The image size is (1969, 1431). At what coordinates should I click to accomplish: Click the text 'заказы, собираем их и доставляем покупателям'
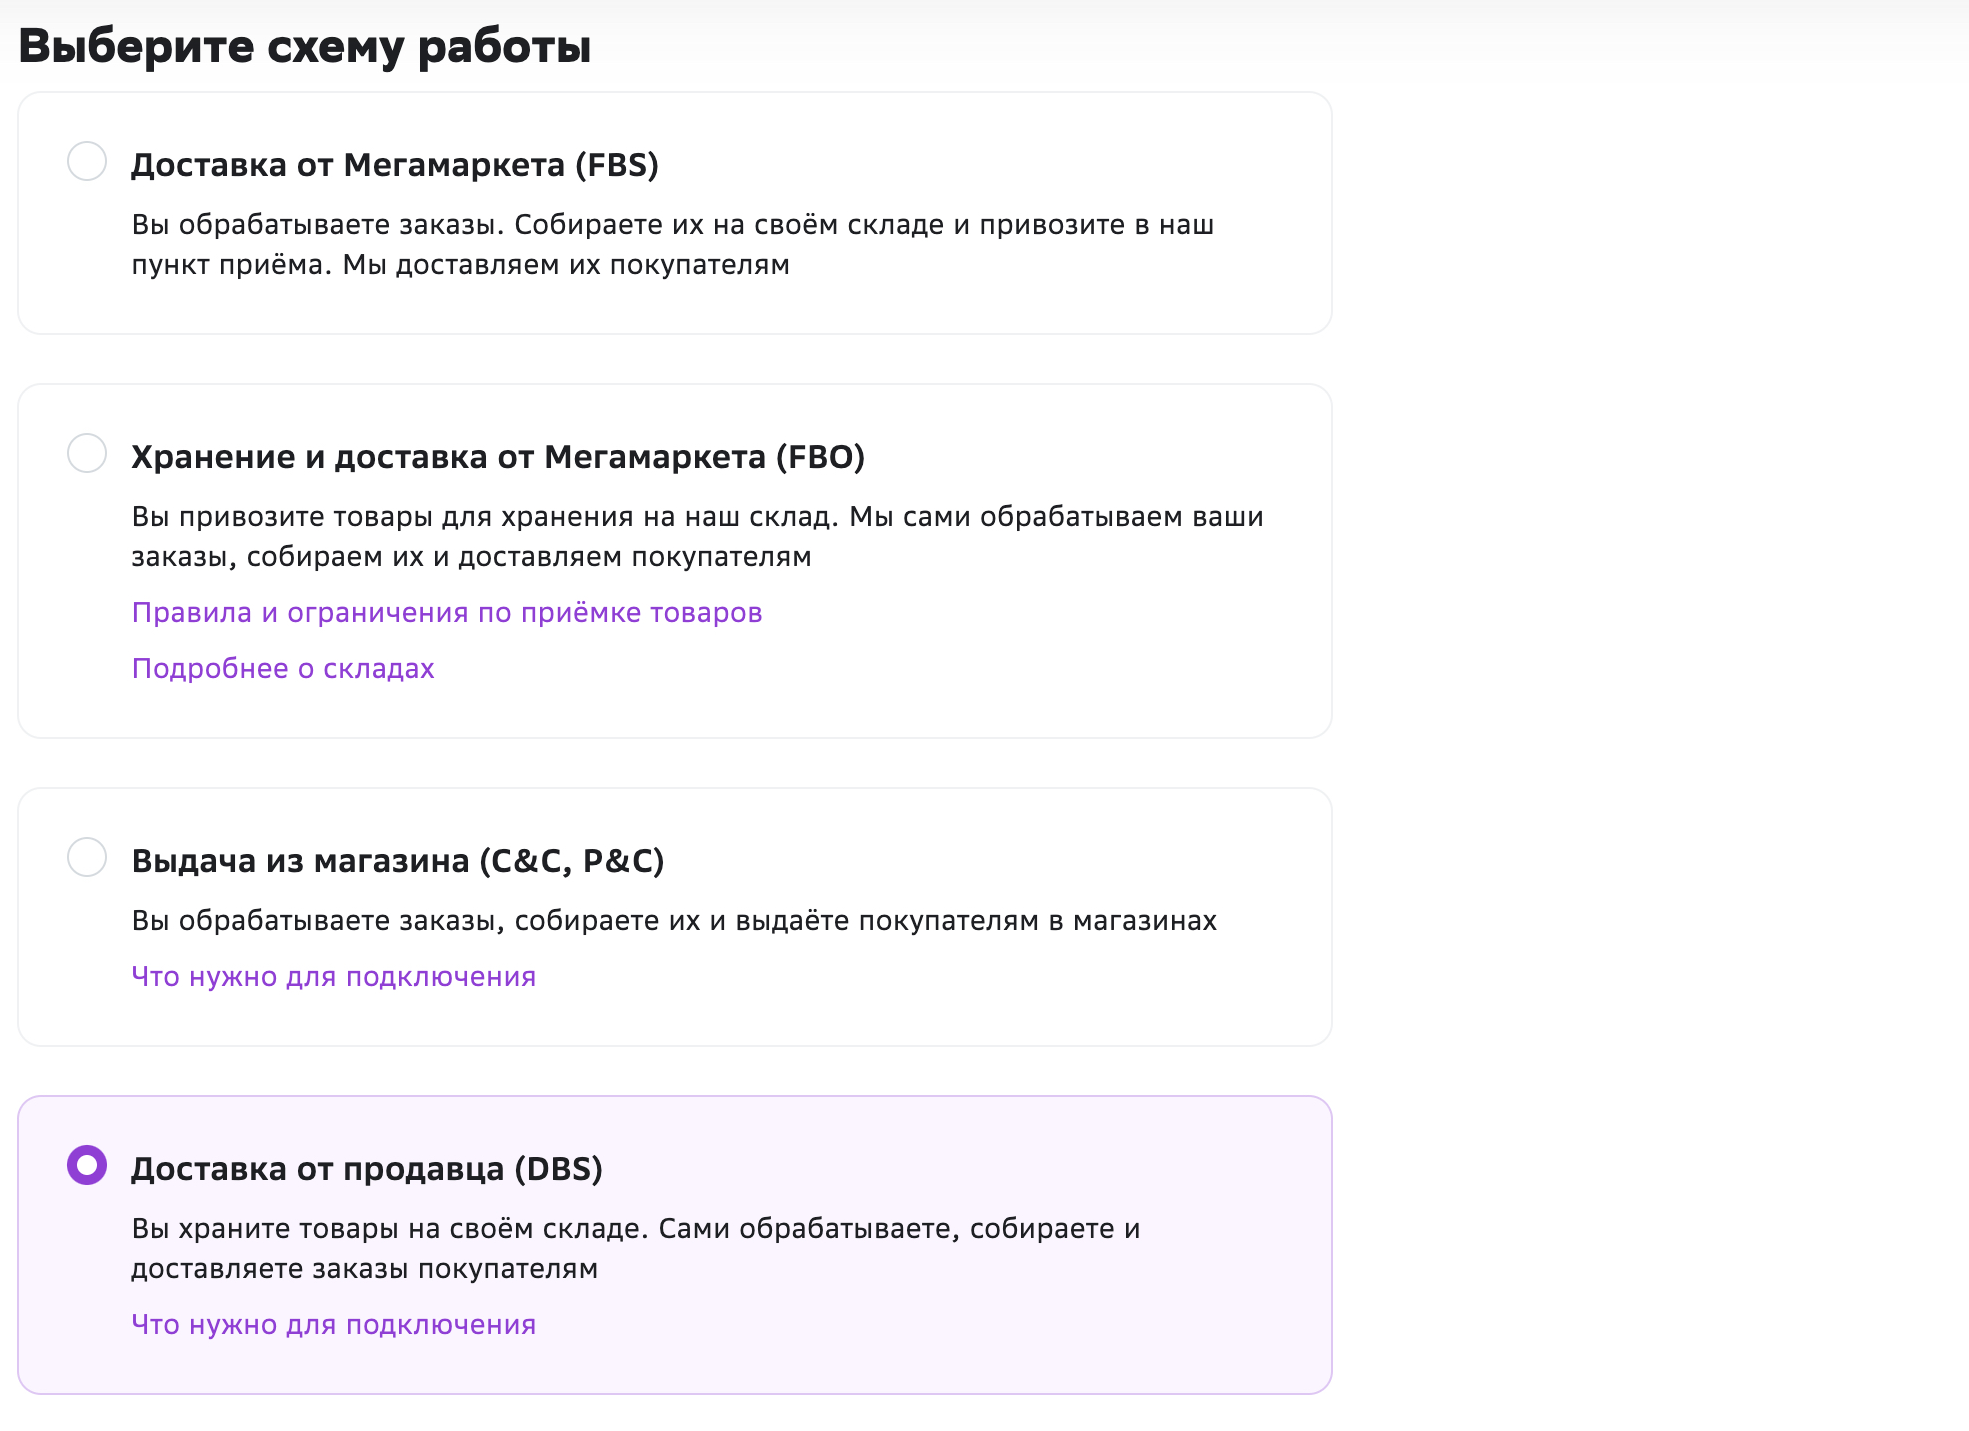click(471, 556)
